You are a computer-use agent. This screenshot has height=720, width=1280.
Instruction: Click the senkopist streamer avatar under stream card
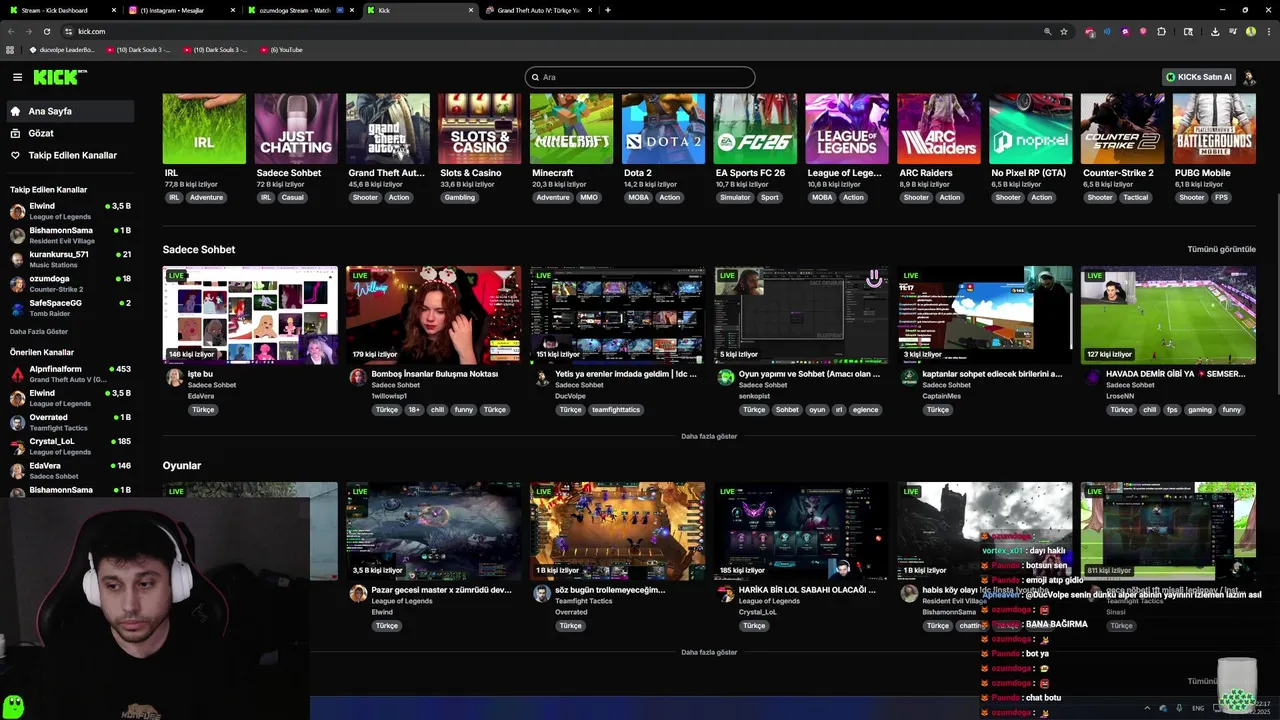[726, 377]
